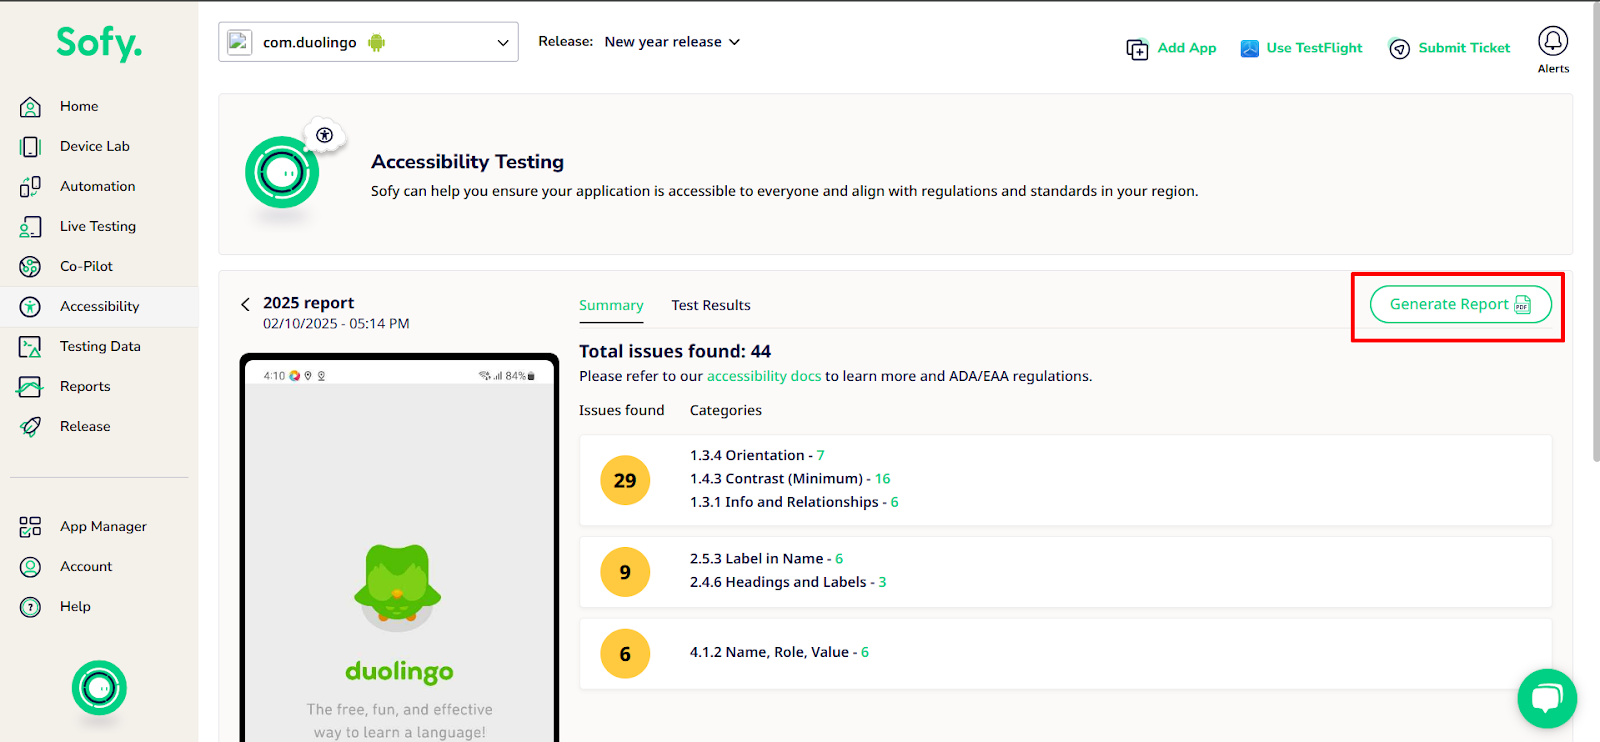Click '2.4.6 Headings and Labels - 3'
The width and height of the screenshot is (1600, 742).
[788, 582]
